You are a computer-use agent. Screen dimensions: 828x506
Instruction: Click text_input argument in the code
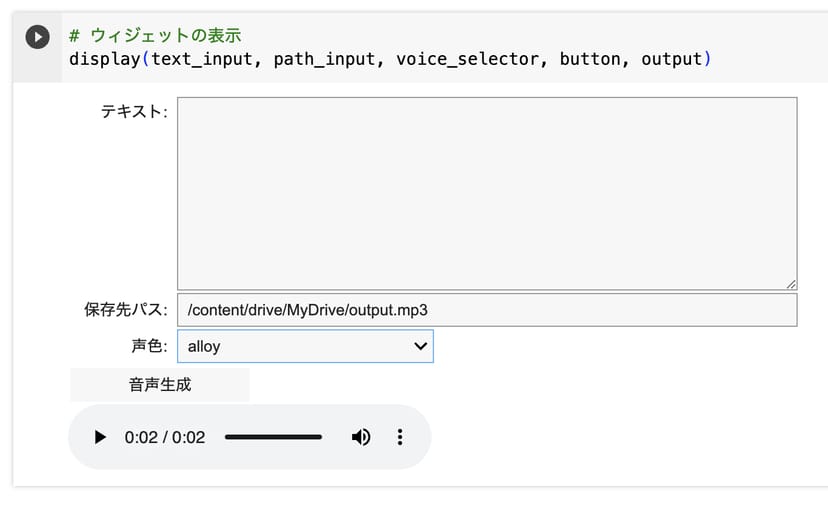tap(200, 59)
